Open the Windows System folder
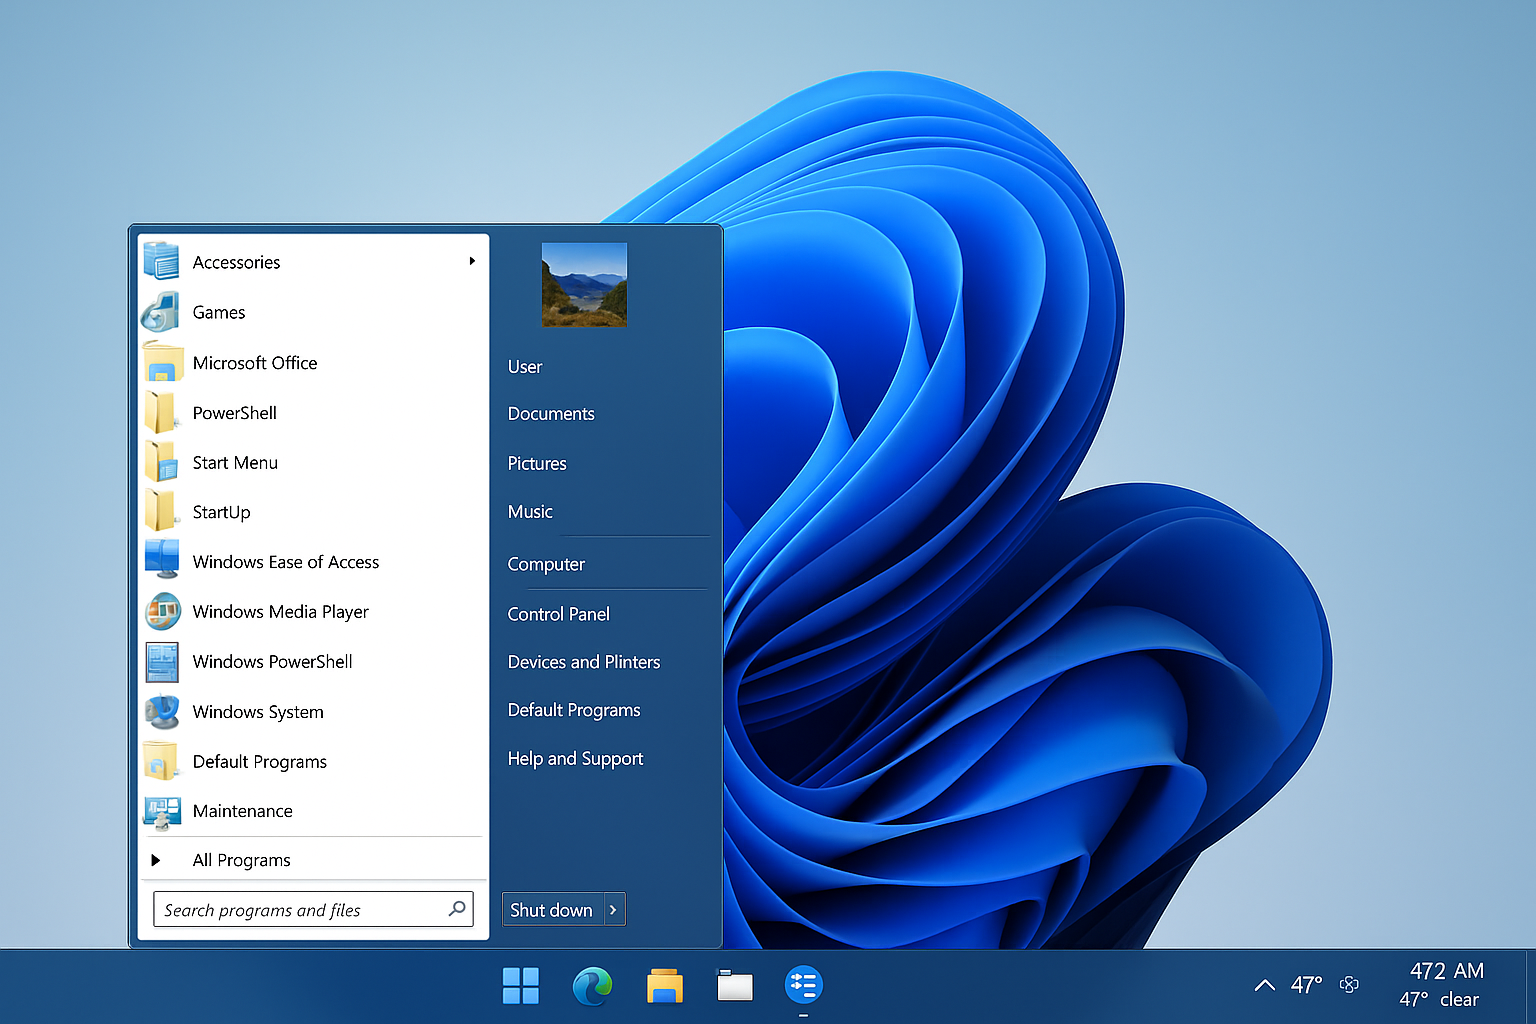Screen dimensions: 1536x1024 pyautogui.click(x=258, y=711)
